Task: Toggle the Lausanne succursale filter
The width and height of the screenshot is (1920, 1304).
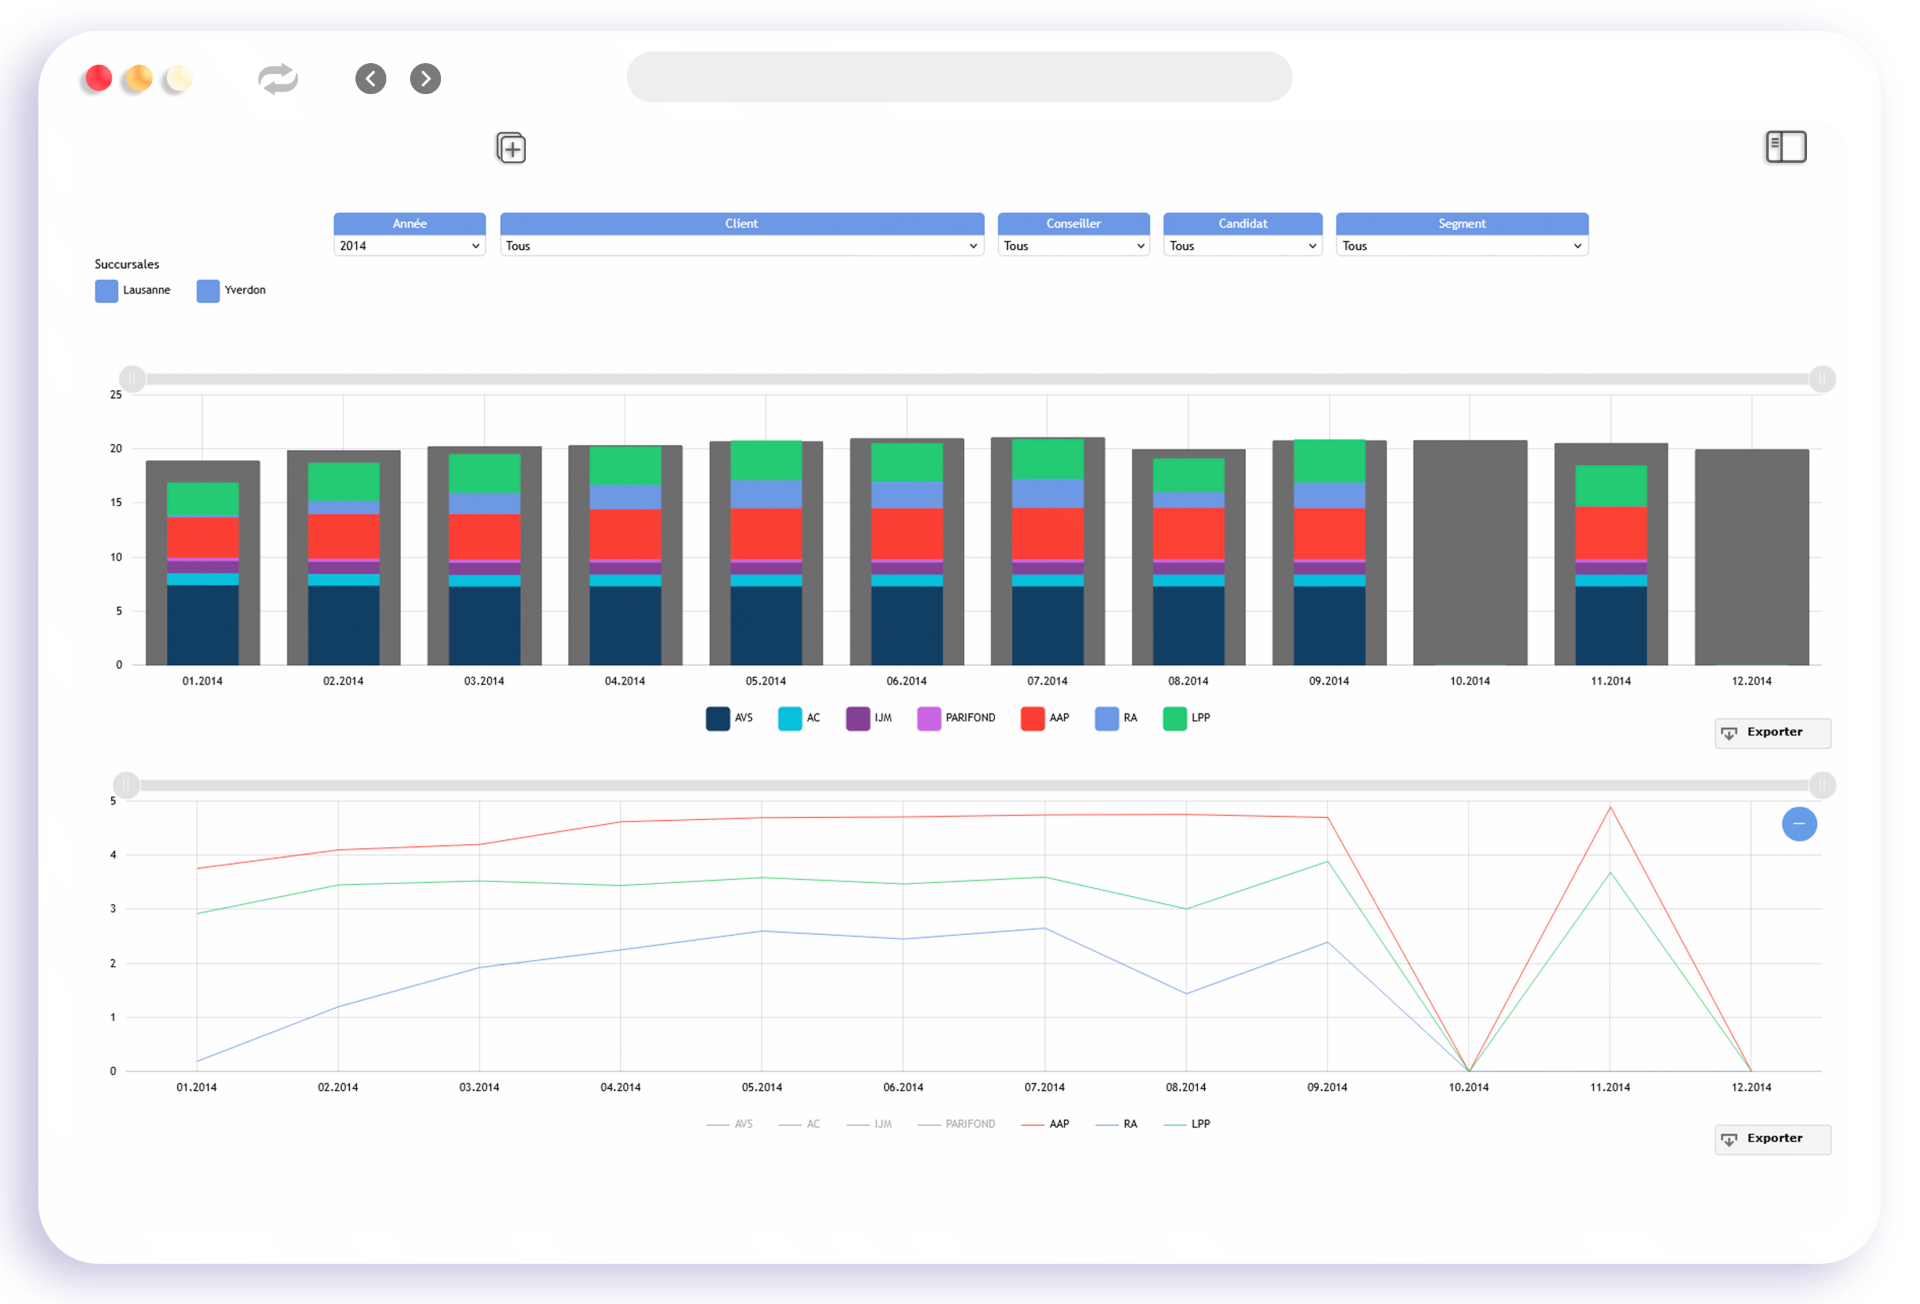Action: (x=107, y=291)
